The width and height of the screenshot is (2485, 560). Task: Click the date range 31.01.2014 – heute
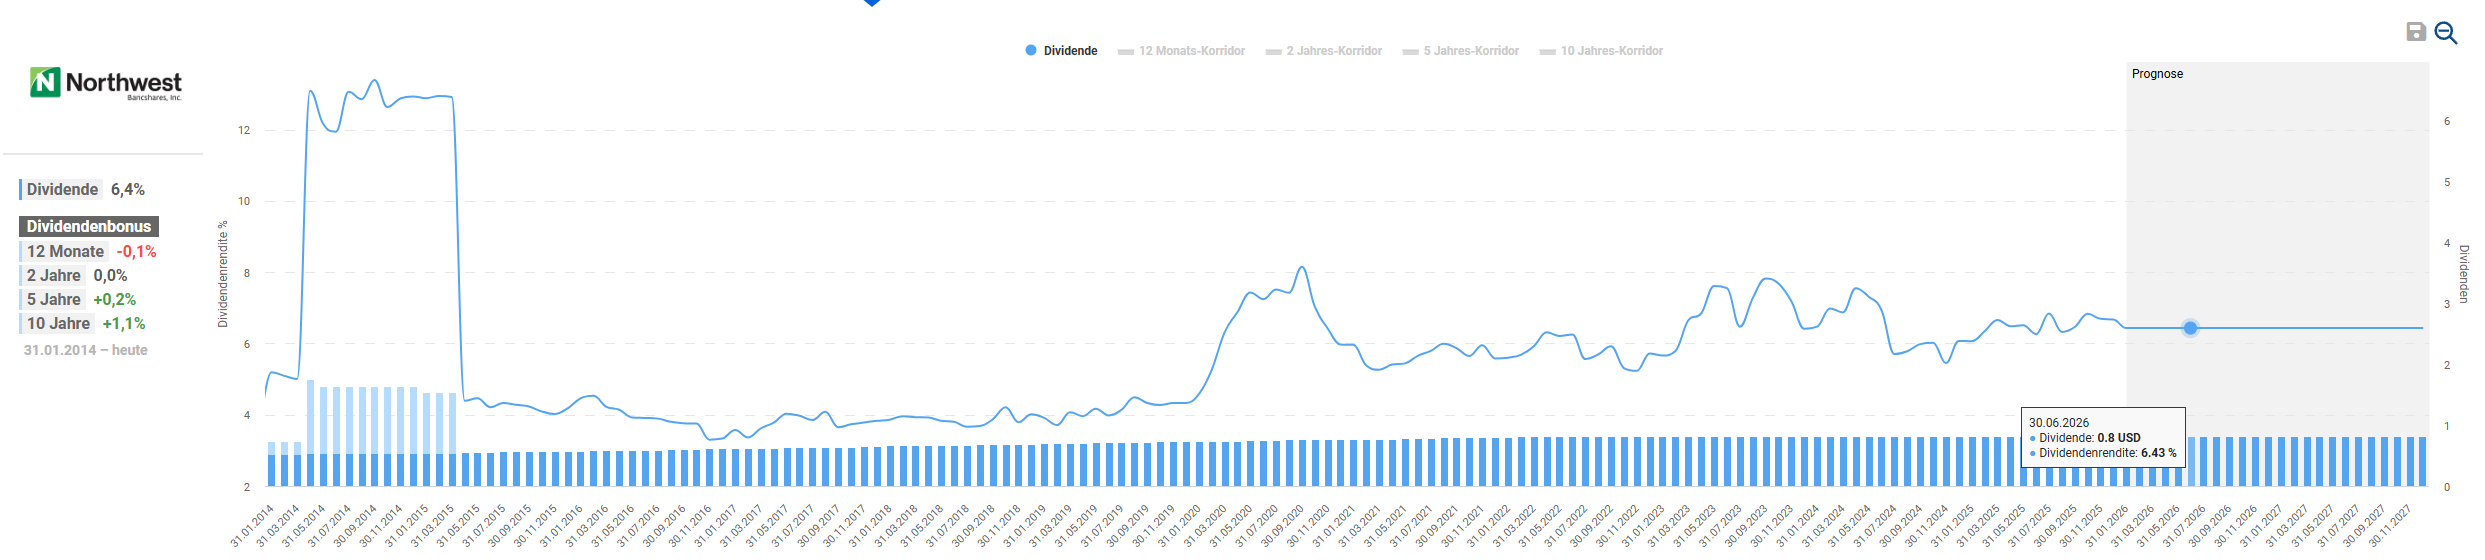click(x=86, y=350)
